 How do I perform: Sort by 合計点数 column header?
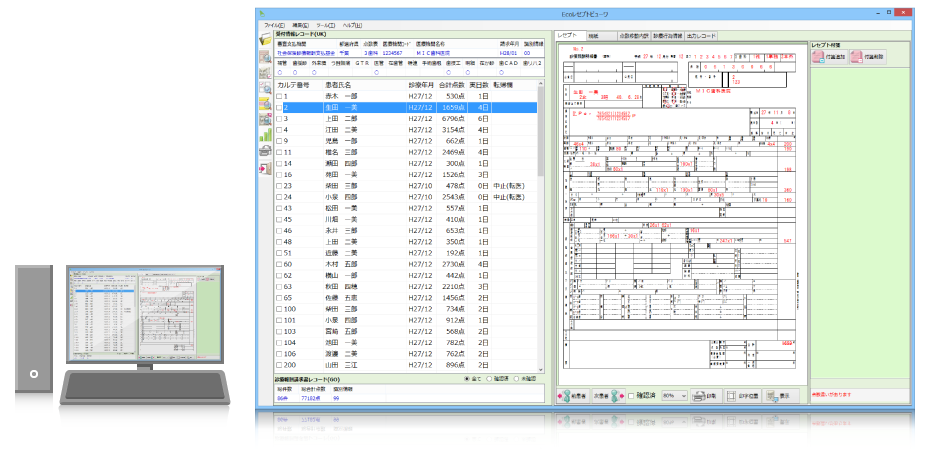tap(452, 85)
